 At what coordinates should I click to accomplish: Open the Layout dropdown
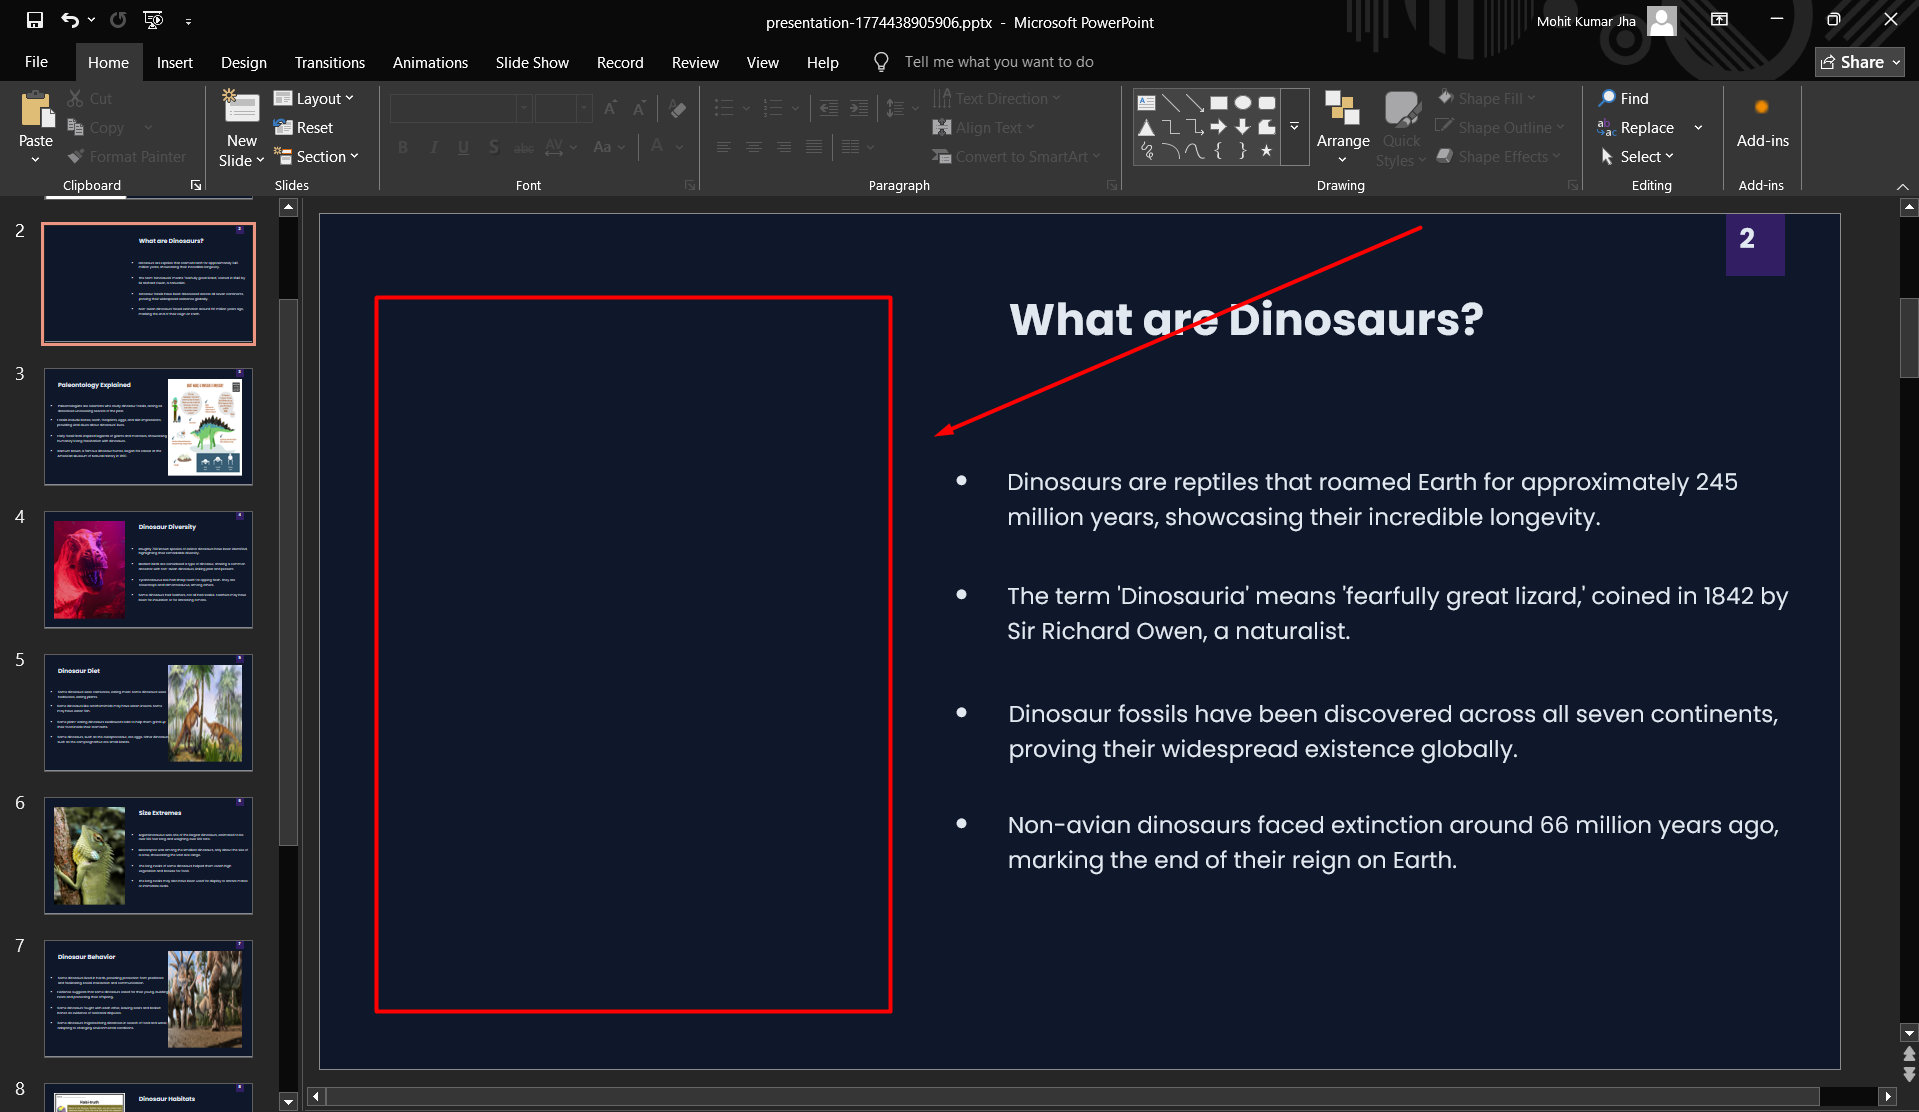[x=314, y=98]
